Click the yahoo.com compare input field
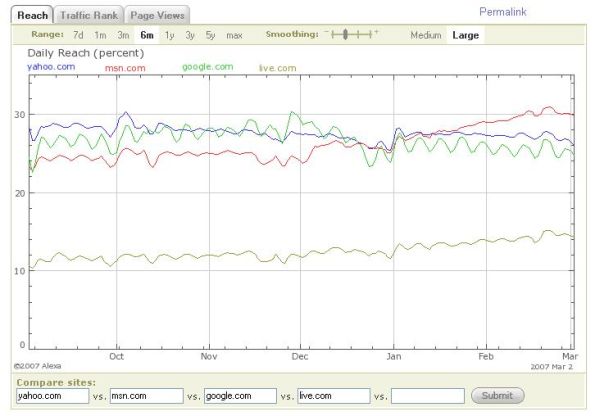 click(52, 396)
